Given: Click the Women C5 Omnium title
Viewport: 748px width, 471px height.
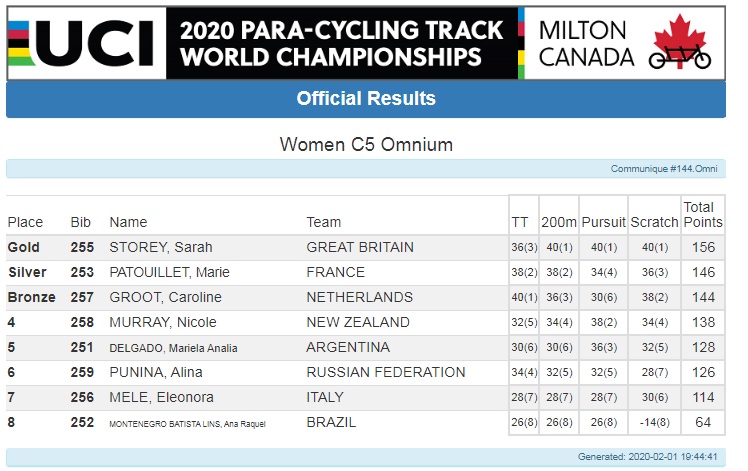Looking at the screenshot, I should tap(366, 145).
